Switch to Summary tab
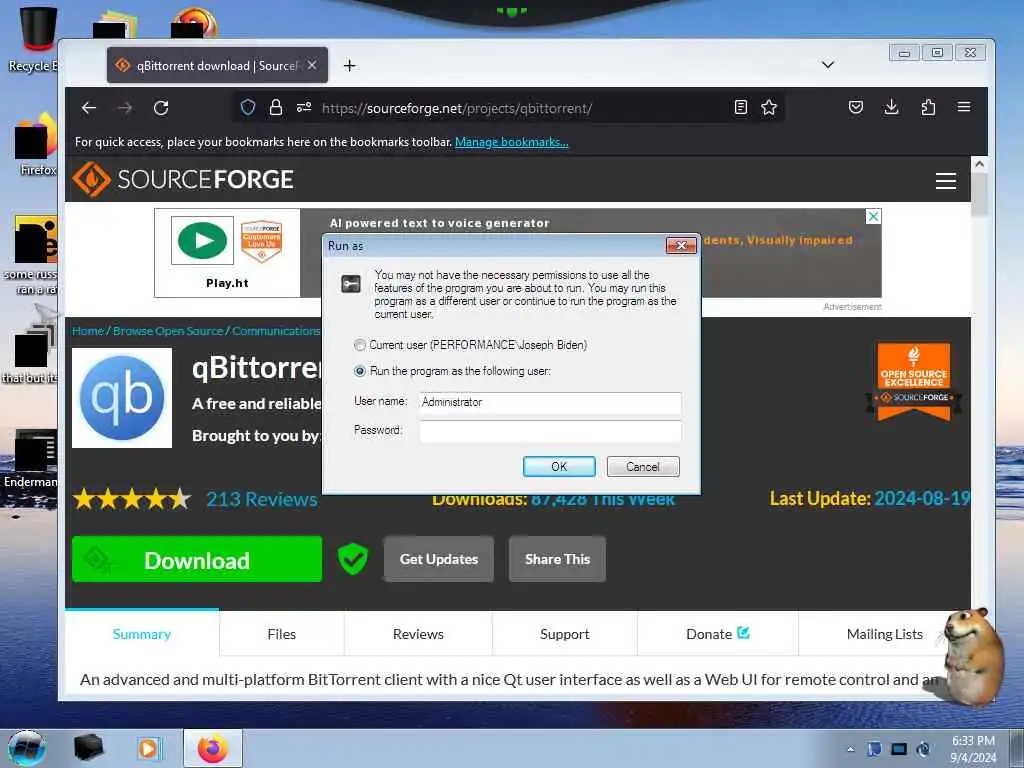Screen dimensions: 1024x768 pos(142,633)
